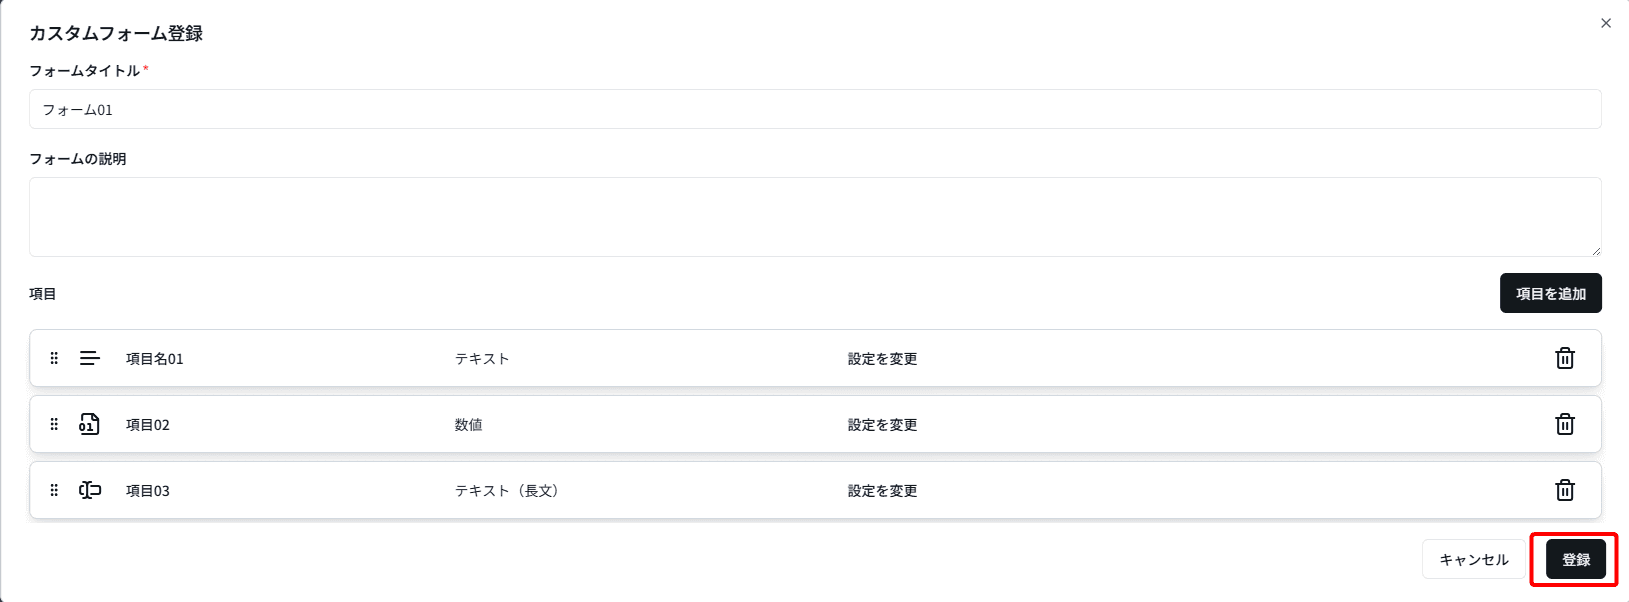Click the drag handle for 項目03

(x=54, y=490)
